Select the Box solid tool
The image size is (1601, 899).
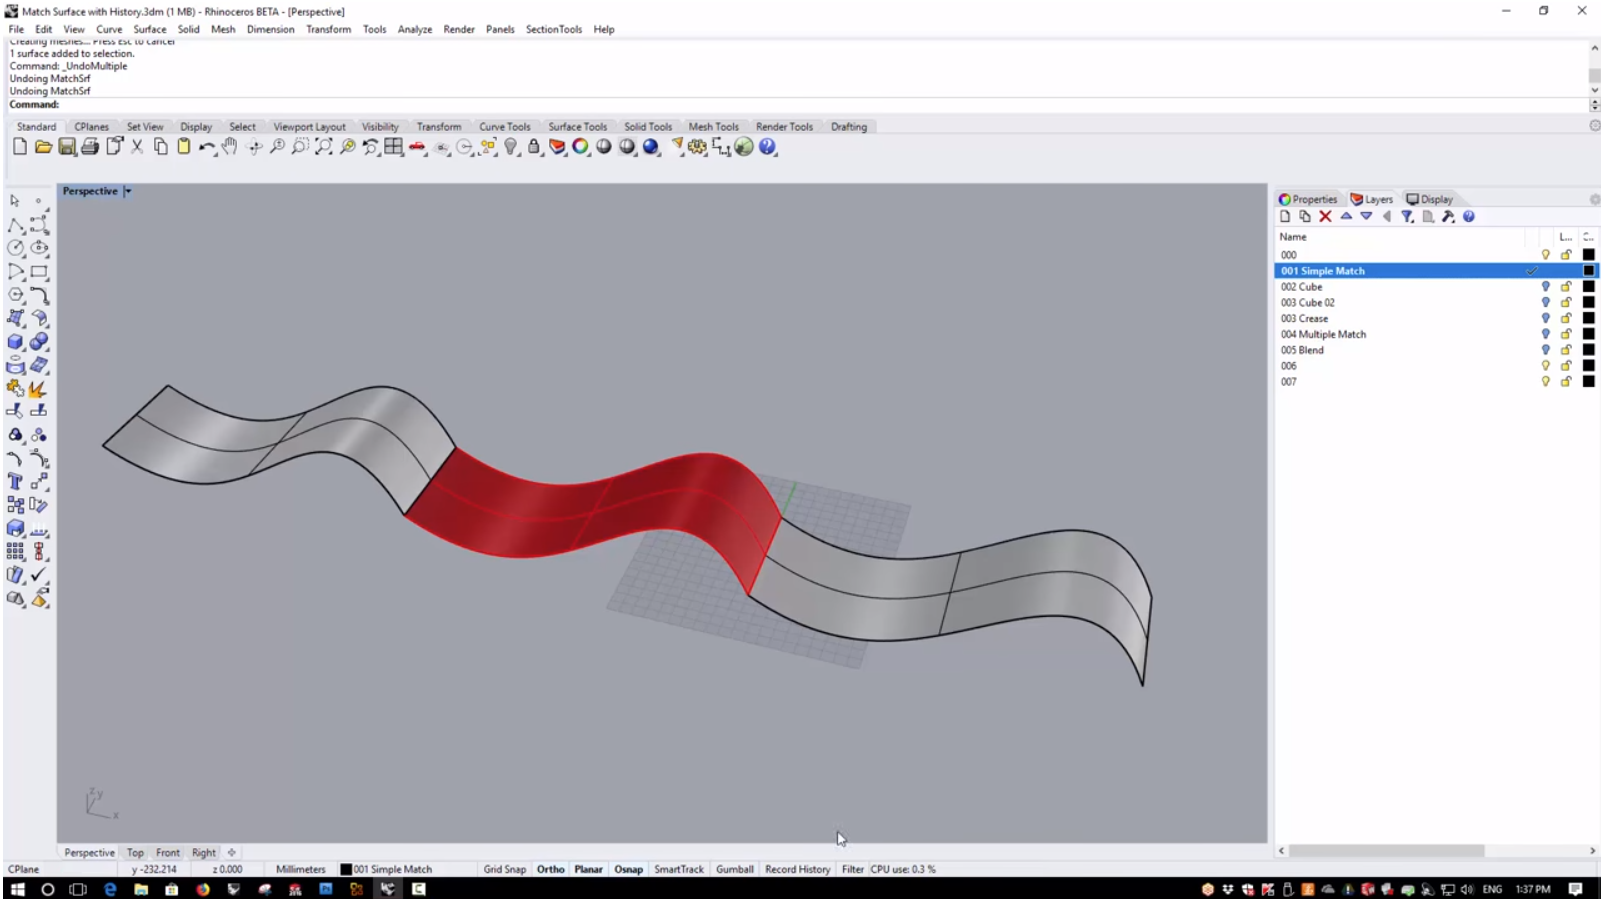point(16,342)
